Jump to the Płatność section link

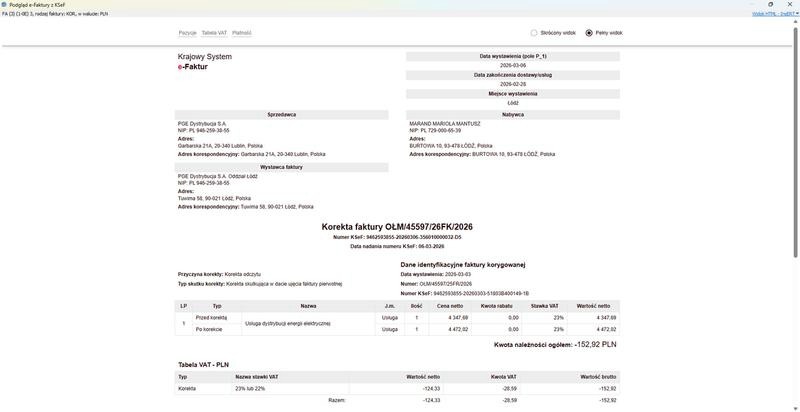click(x=242, y=33)
